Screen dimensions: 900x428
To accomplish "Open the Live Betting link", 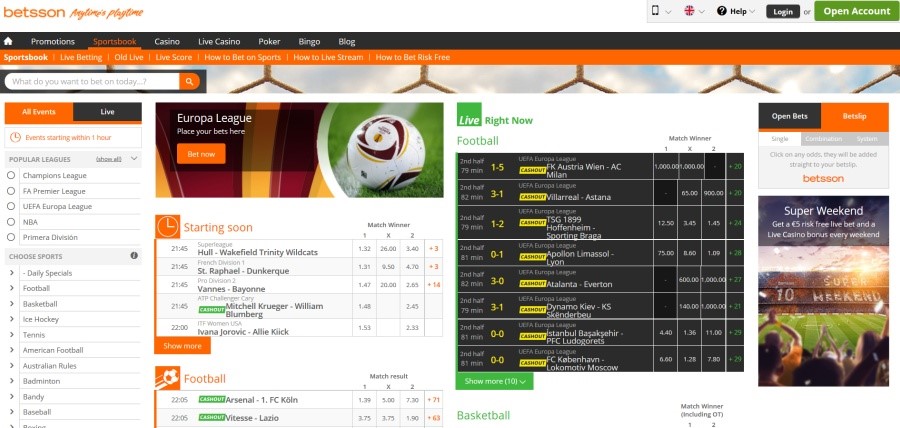I will (x=81, y=57).
